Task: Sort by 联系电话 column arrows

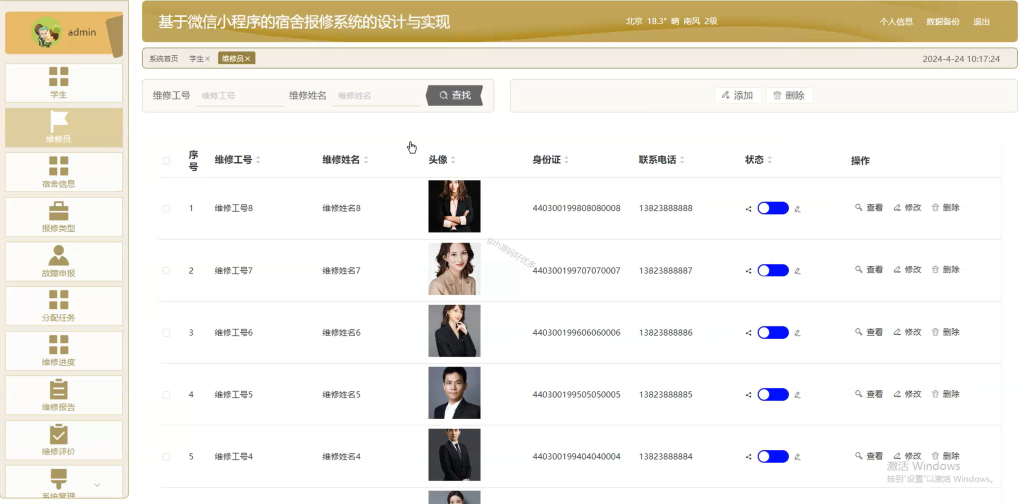Action: pos(682,160)
